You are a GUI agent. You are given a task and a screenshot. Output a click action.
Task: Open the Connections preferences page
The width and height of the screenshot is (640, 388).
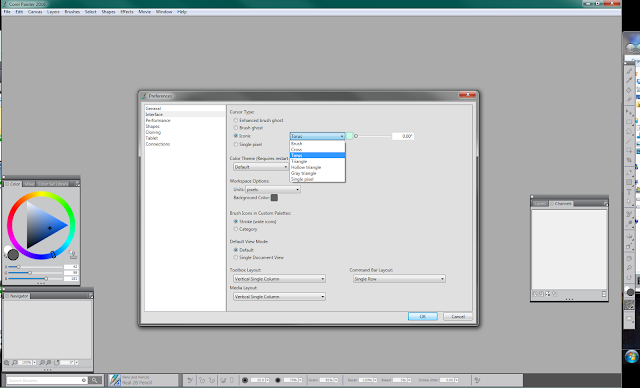158,144
